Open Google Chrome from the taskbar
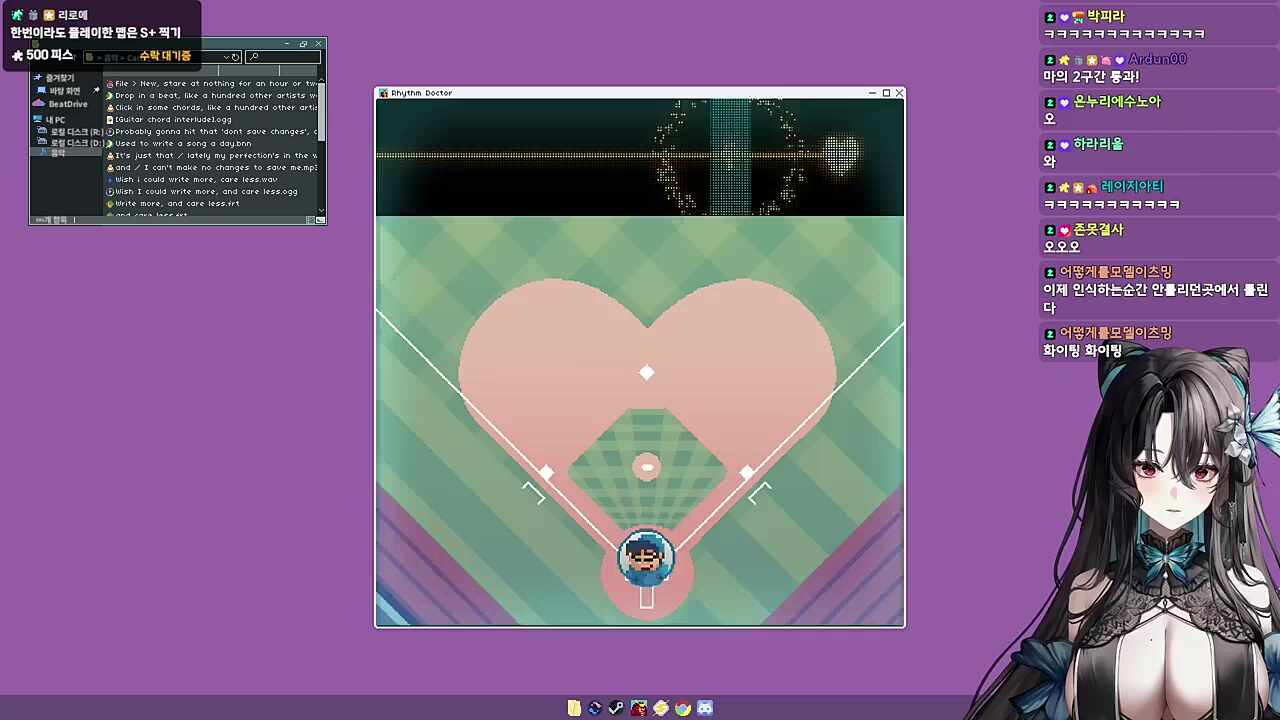The image size is (1280, 720). (683, 708)
